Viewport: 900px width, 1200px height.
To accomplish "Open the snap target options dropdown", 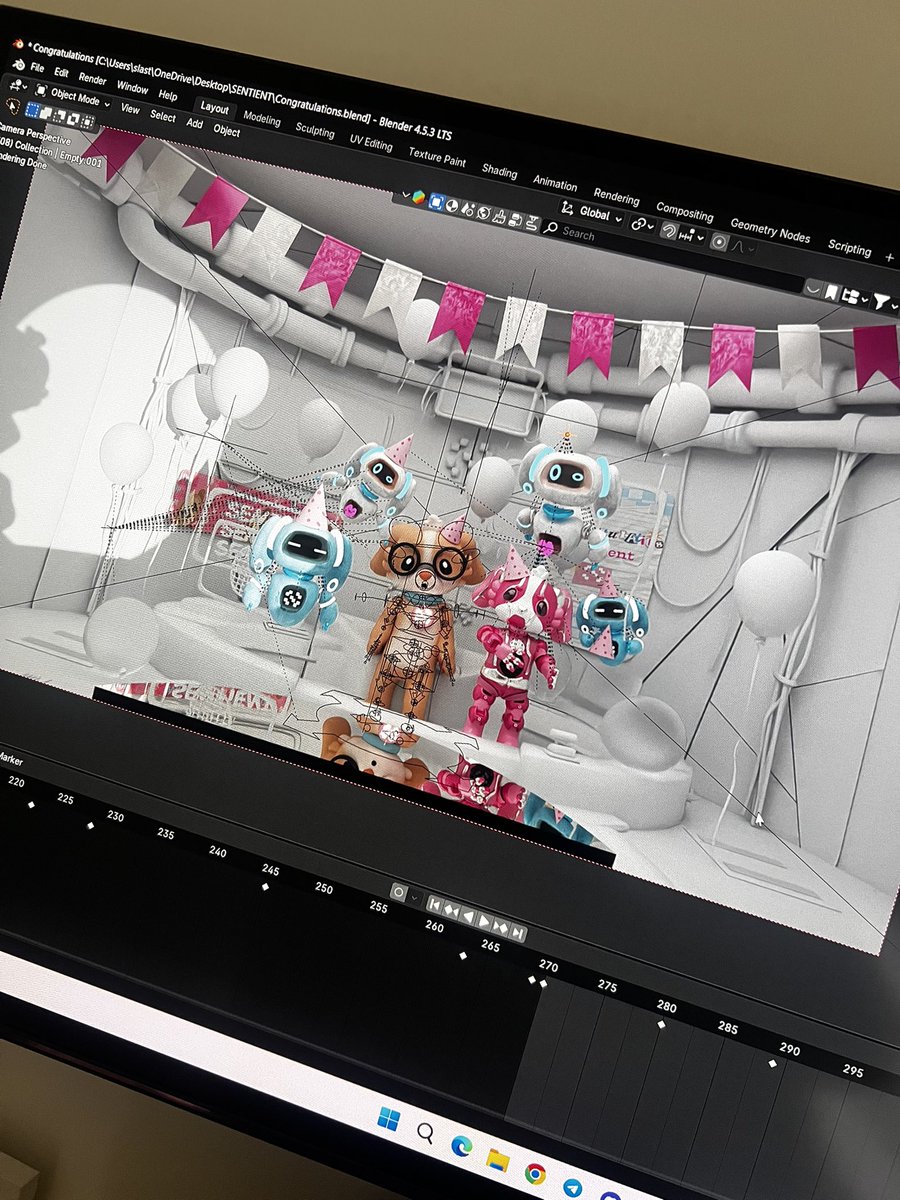I will coord(692,236).
